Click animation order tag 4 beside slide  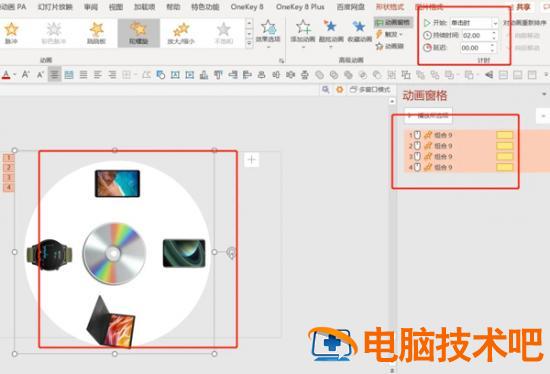click(8, 187)
